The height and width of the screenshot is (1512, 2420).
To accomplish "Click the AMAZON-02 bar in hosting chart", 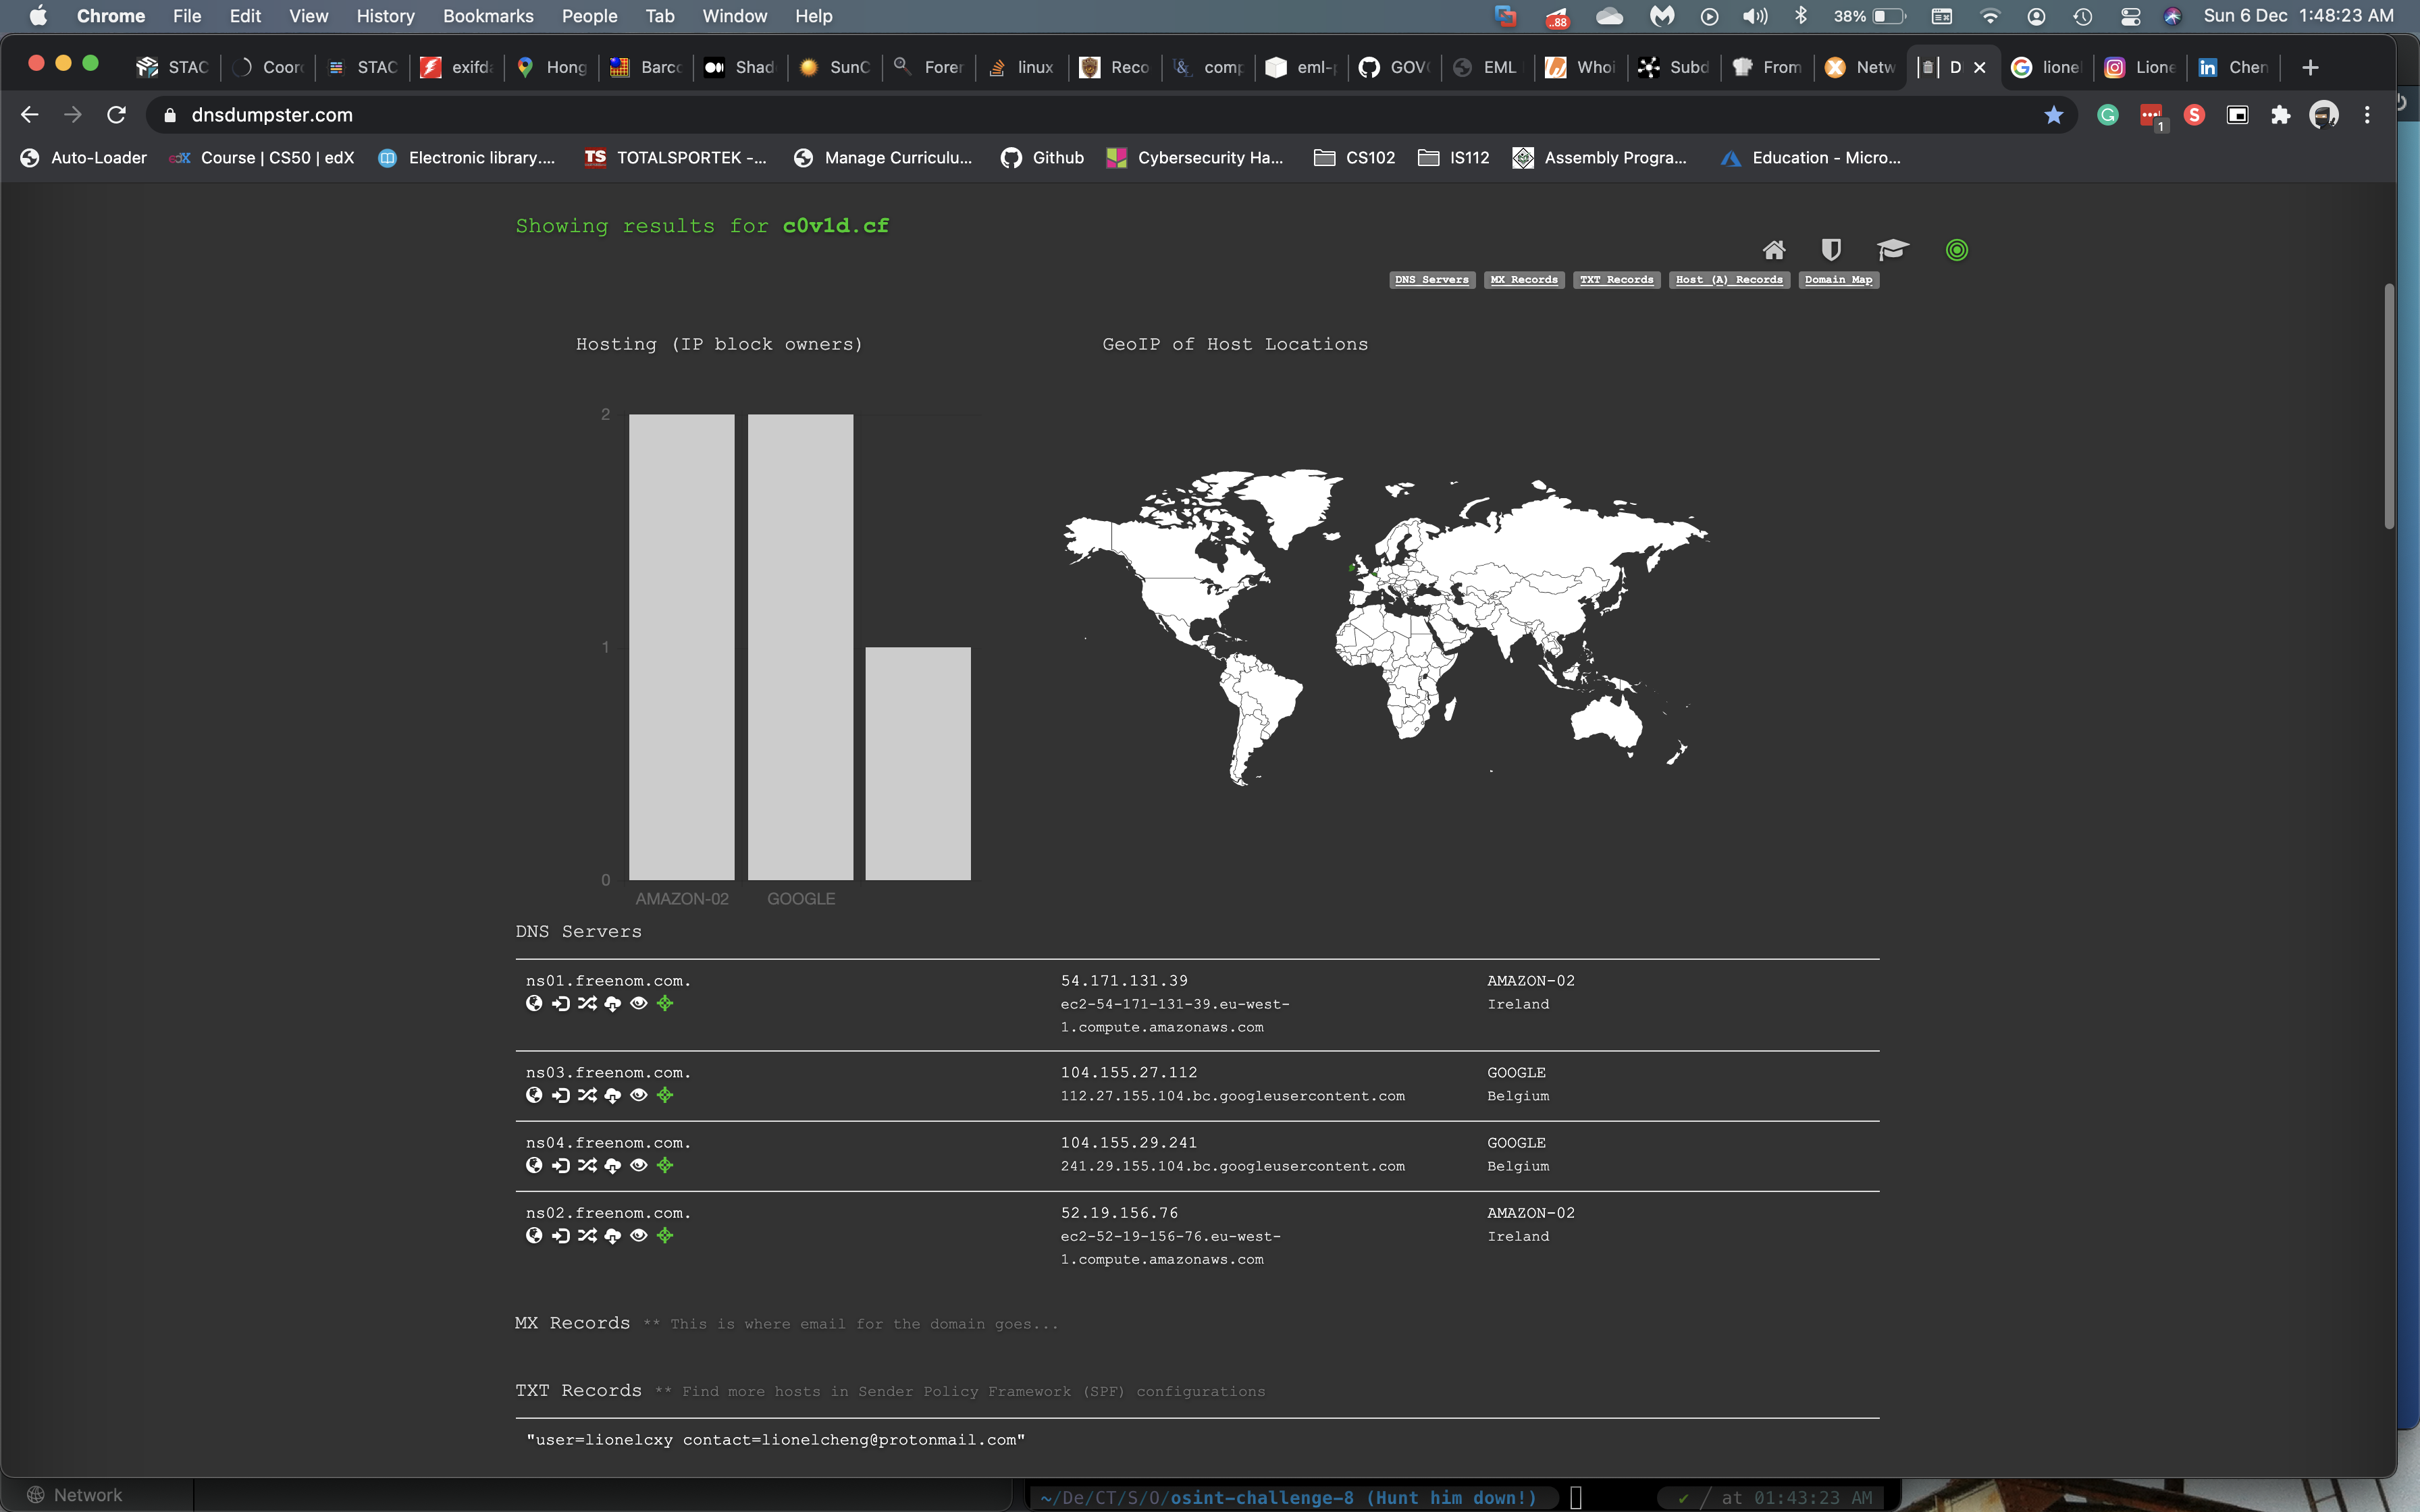I will point(682,647).
